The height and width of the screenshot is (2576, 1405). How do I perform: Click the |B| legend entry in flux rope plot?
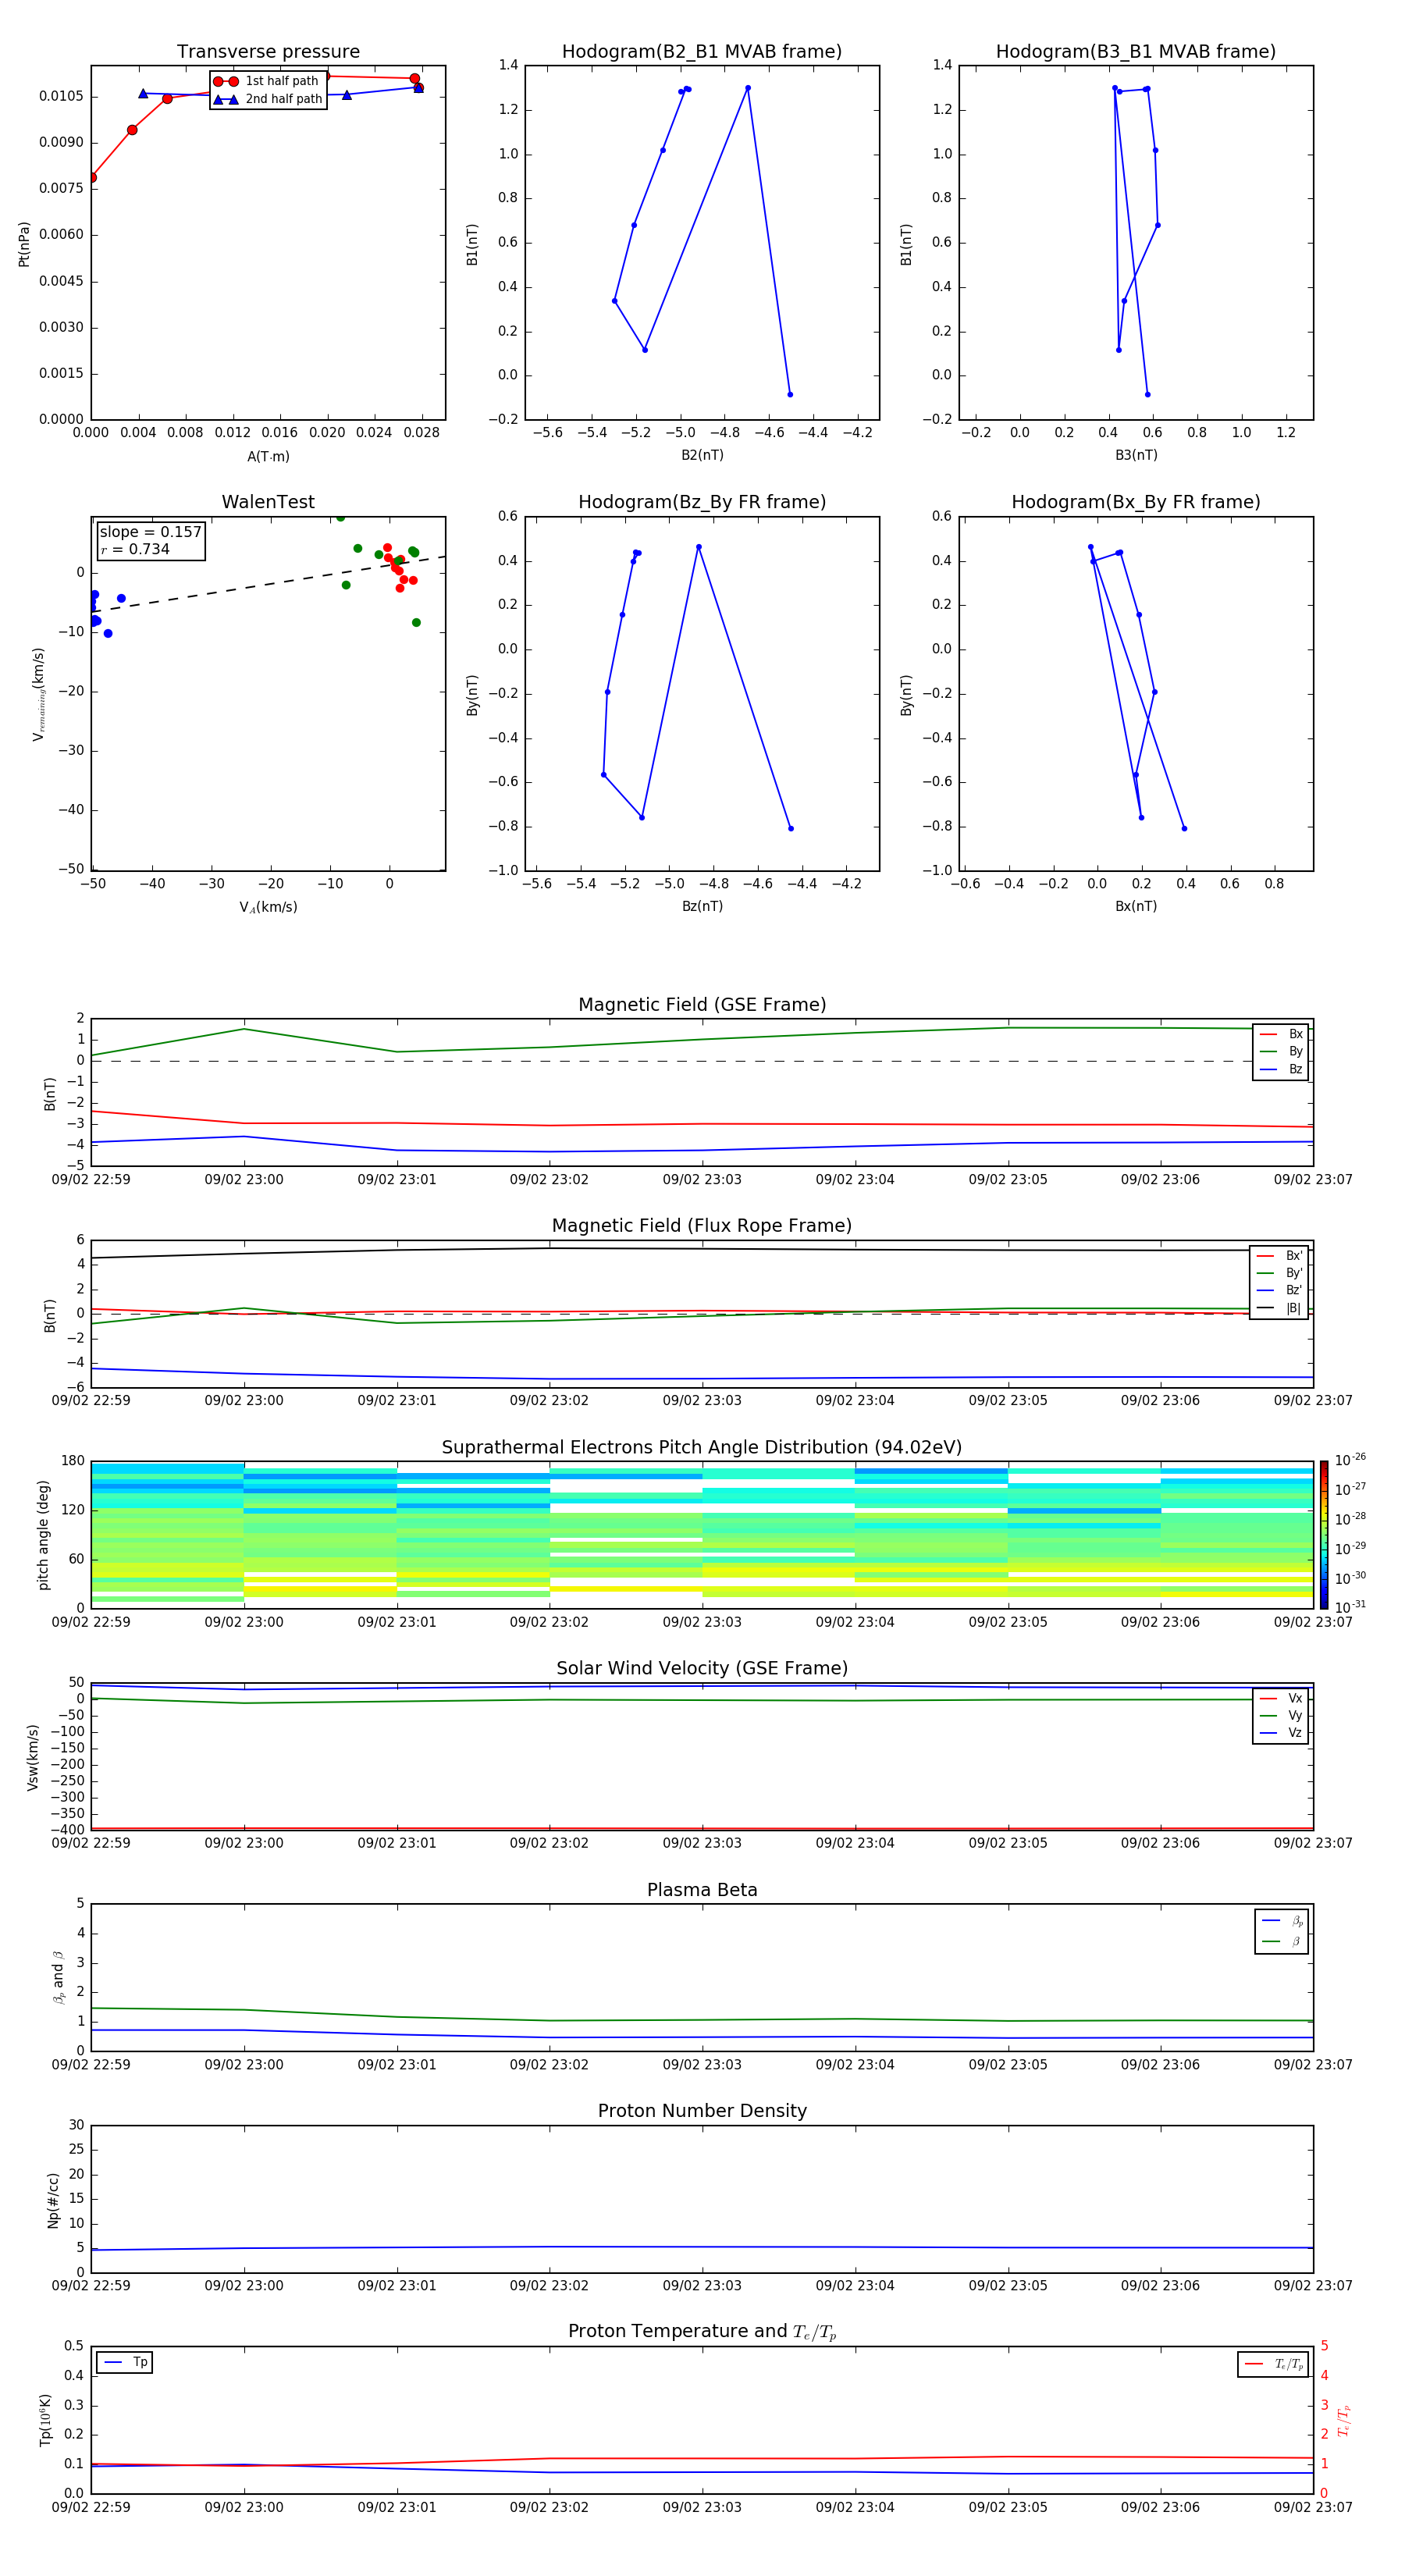tap(1280, 1308)
